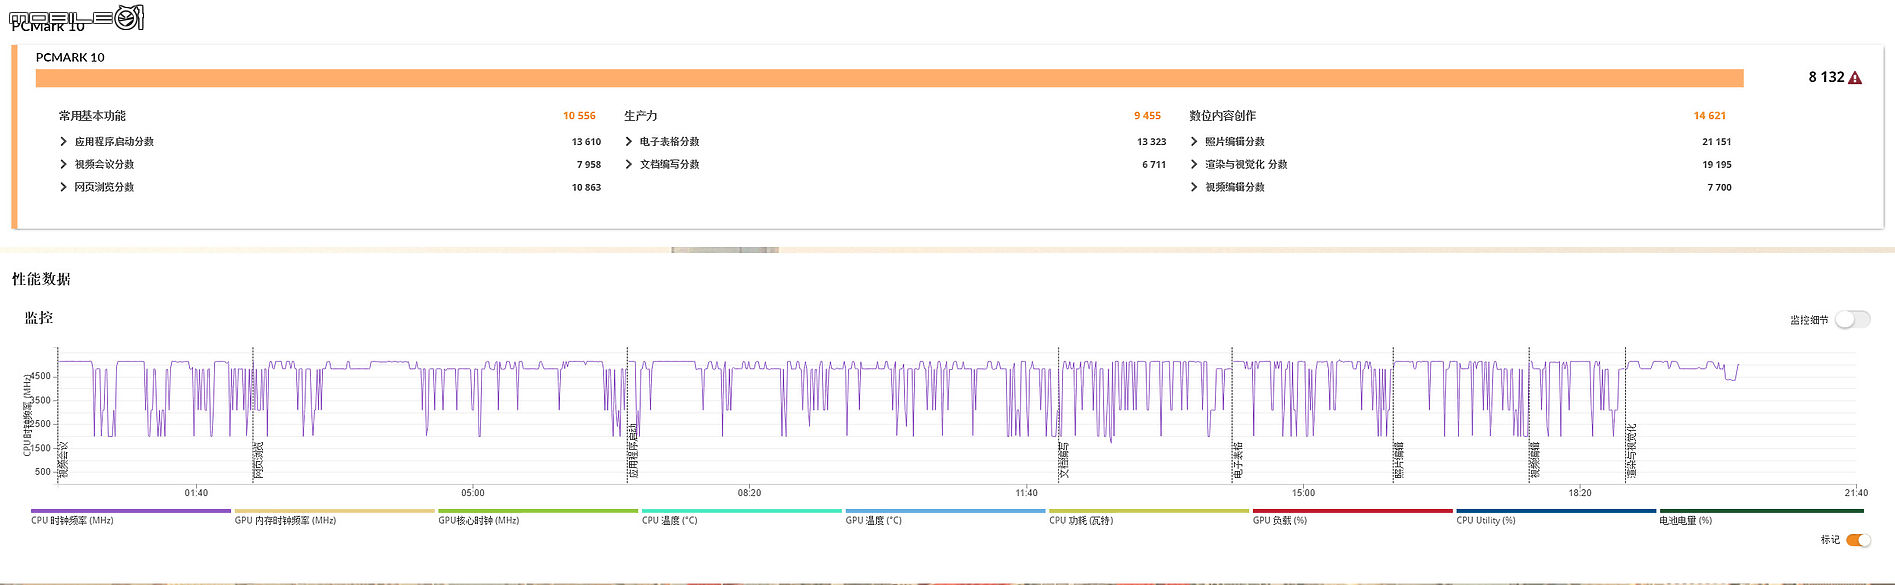Viewport: 1895px width, 585px height.
Task: Click the writing score 6 711
Action: [1154, 165]
